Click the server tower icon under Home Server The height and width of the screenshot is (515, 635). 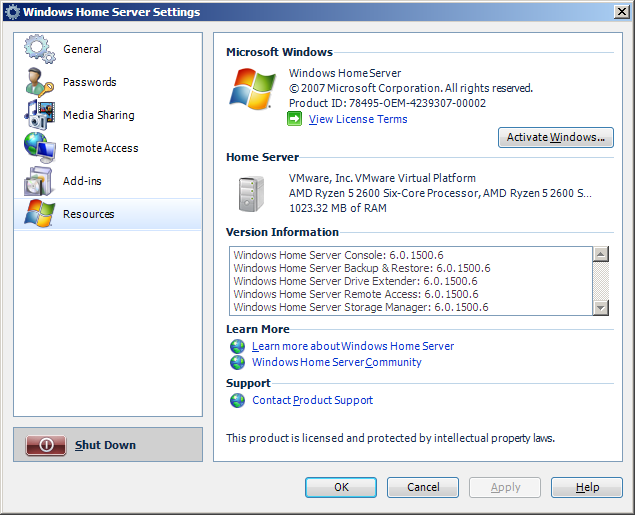click(x=251, y=194)
